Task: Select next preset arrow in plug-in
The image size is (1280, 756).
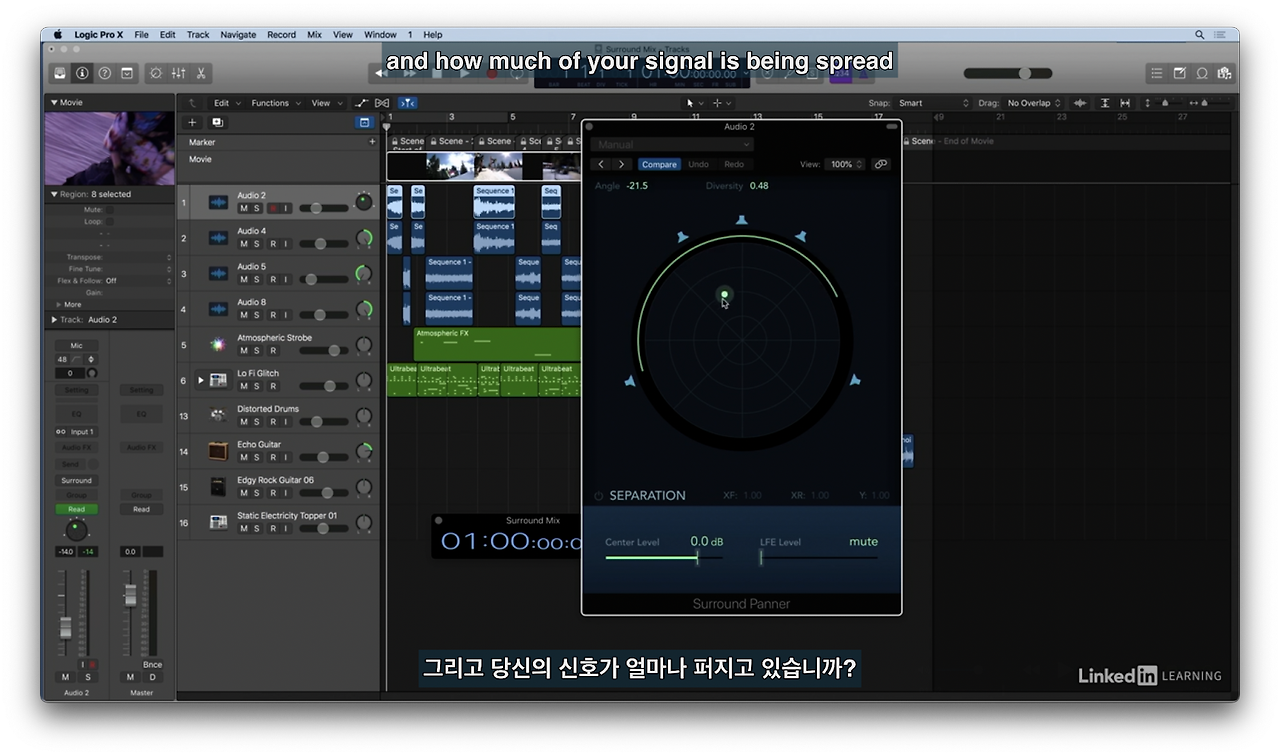Action: [622, 164]
